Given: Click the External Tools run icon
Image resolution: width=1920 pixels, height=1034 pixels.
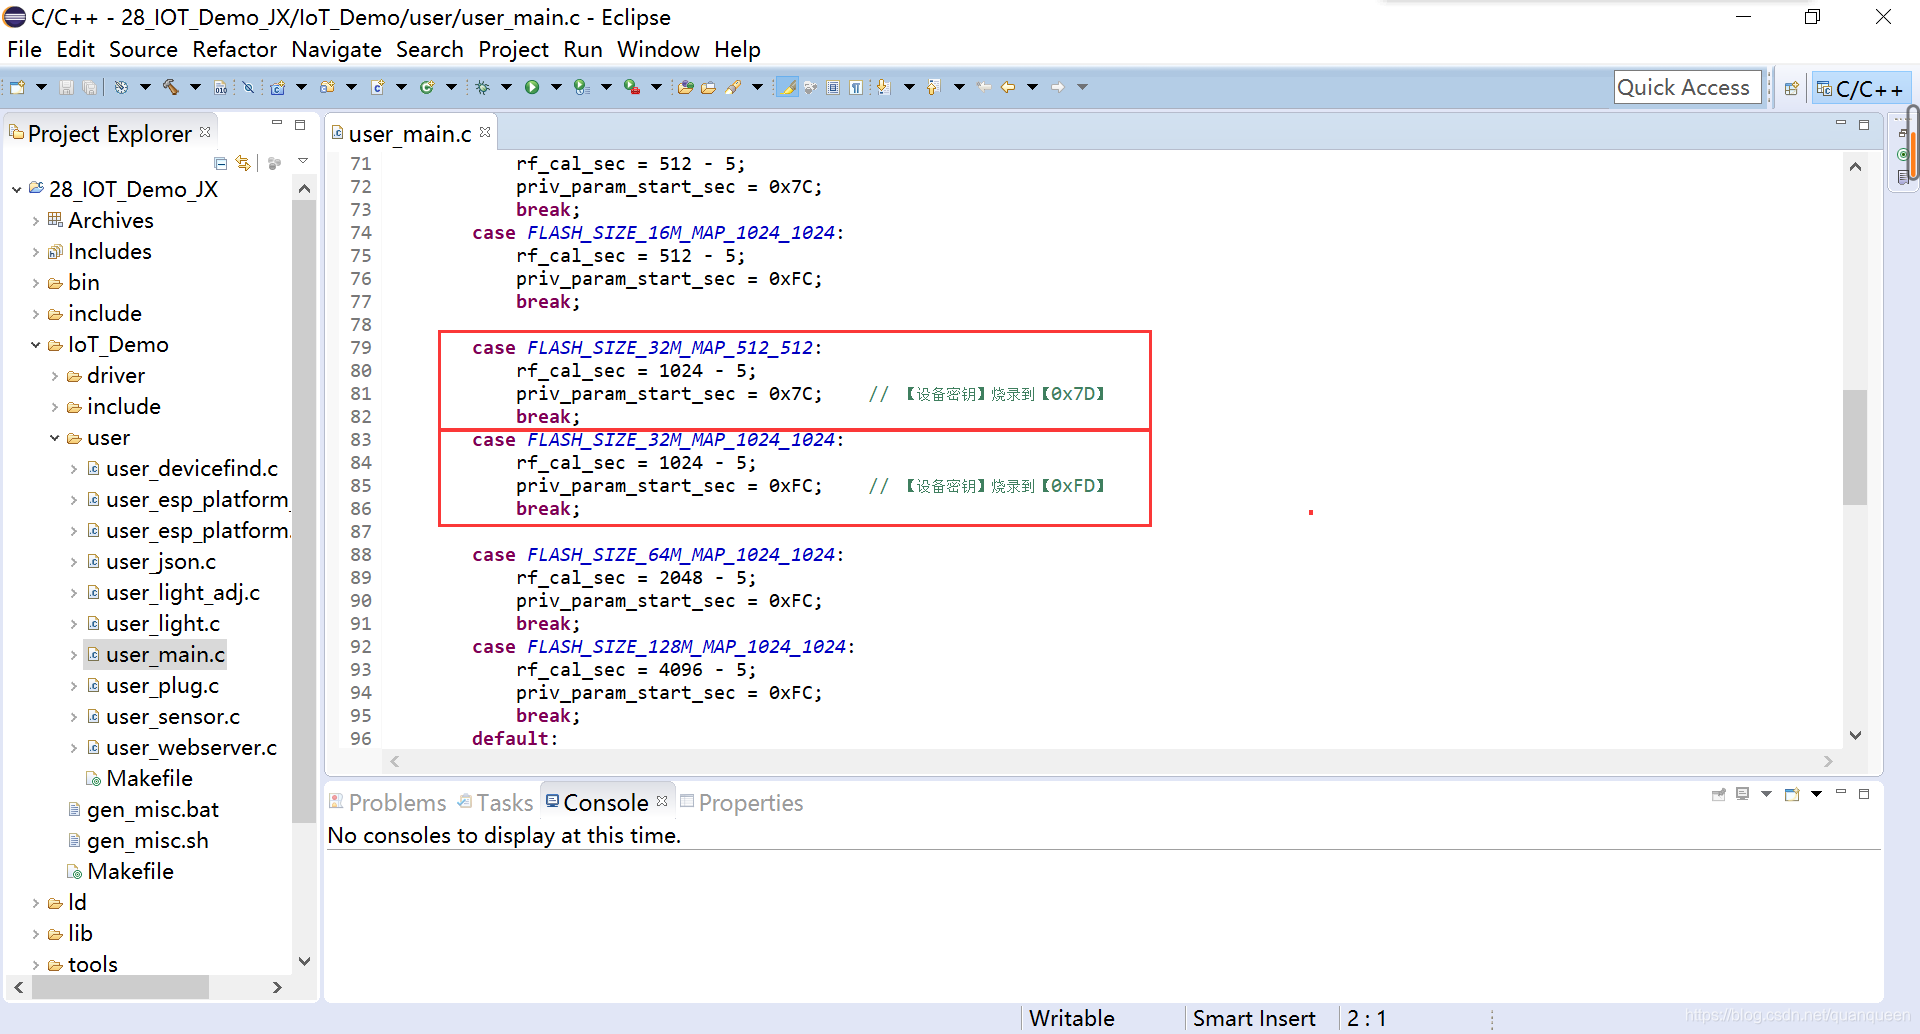Looking at the screenshot, I should click(x=632, y=88).
